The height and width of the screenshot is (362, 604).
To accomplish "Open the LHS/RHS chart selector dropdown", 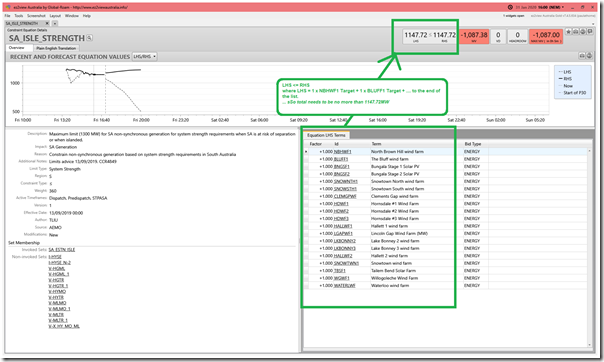I will 144,57.
